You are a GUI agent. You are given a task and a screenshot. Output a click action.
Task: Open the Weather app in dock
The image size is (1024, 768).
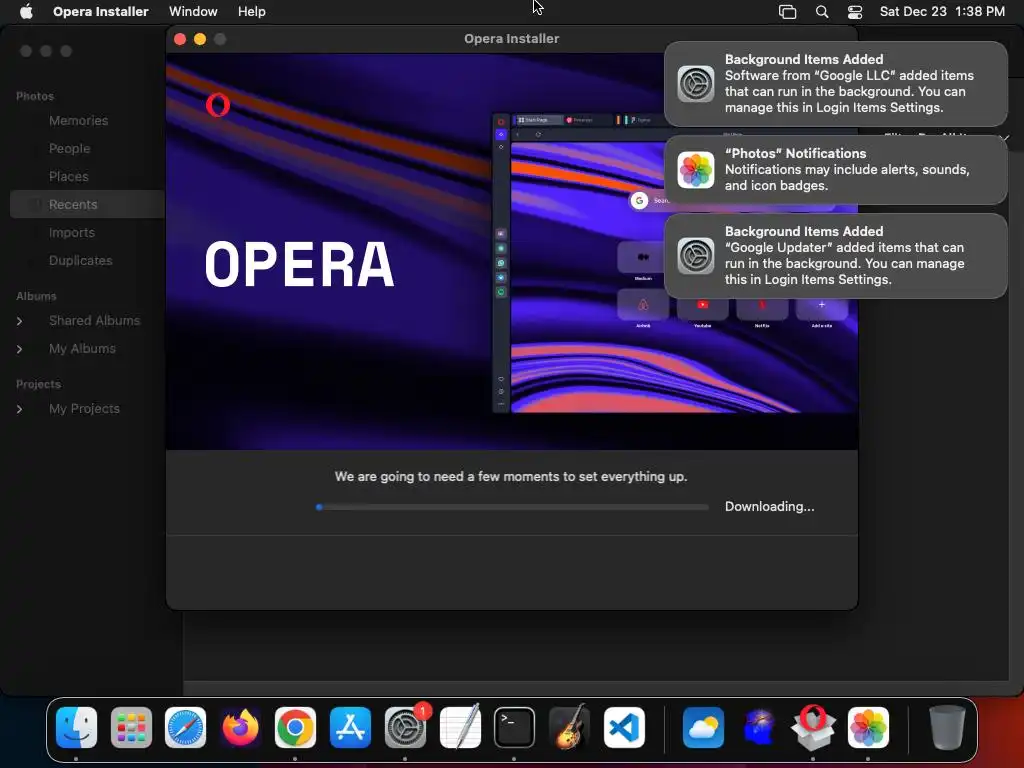703,728
